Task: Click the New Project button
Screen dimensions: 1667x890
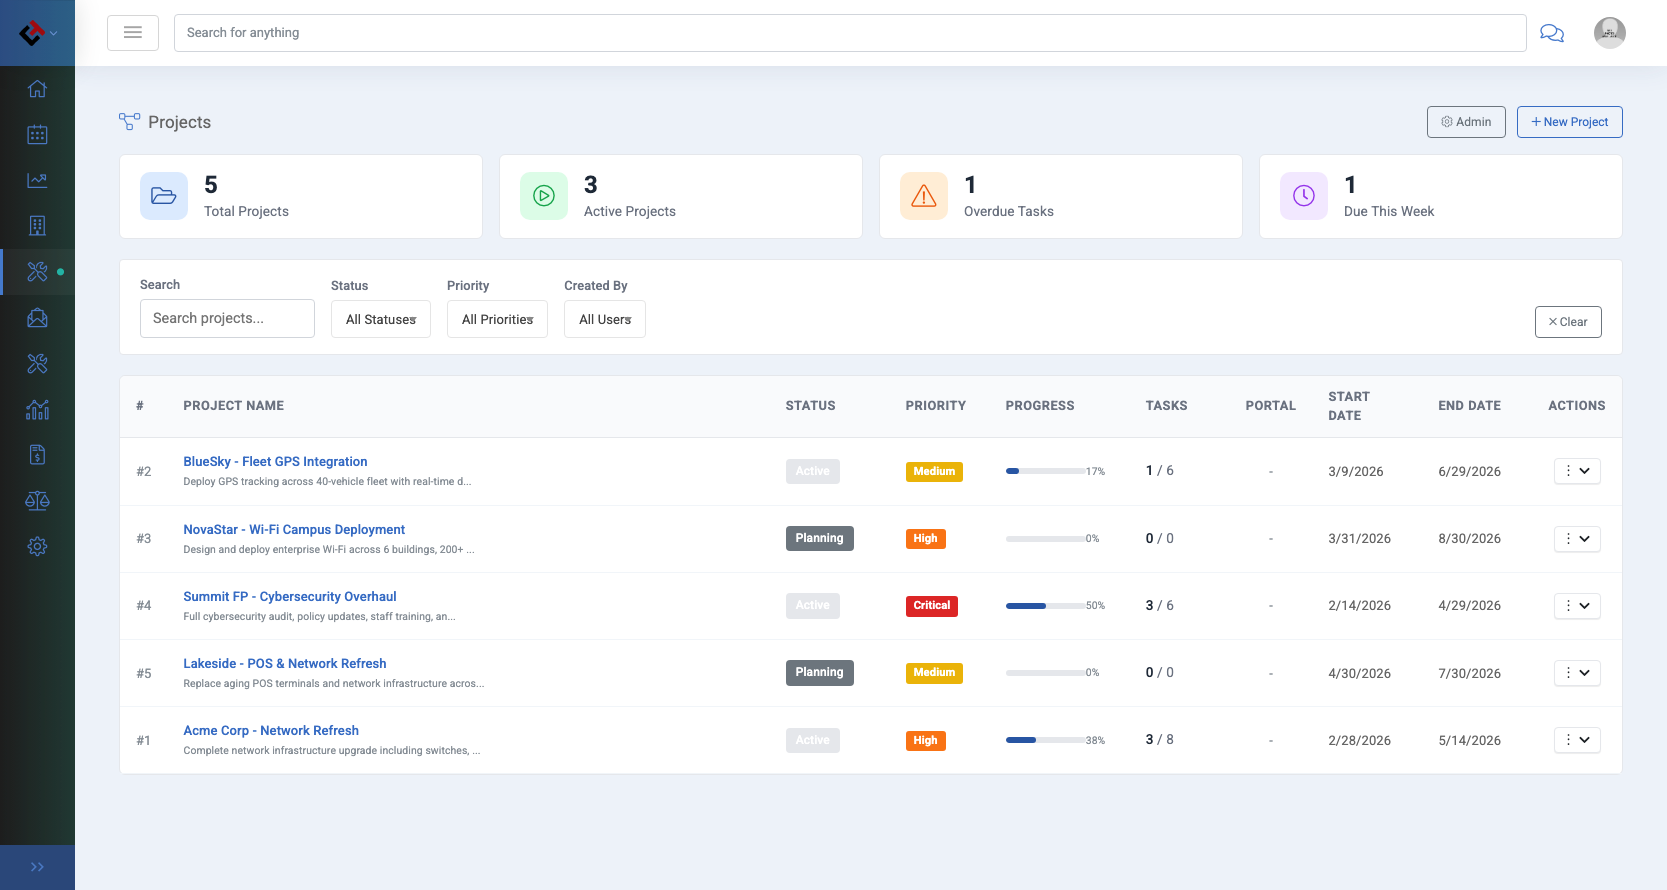Action: [1569, 122]
